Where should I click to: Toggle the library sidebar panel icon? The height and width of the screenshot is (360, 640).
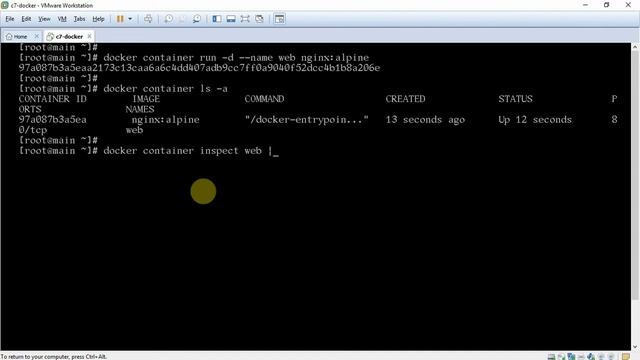click(217, 19)
